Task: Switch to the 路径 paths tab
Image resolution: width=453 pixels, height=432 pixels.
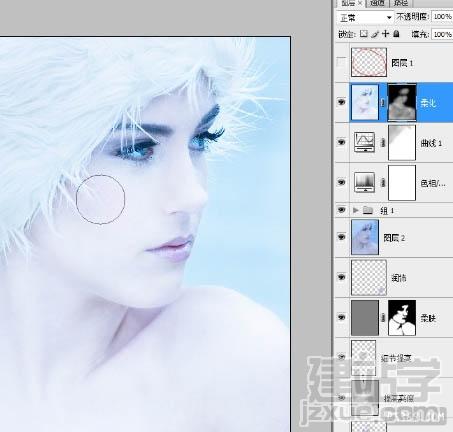Action: 401,3
